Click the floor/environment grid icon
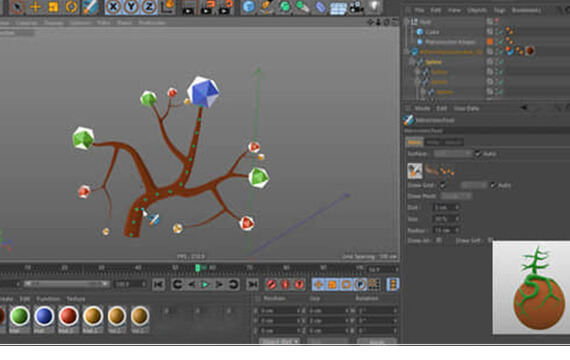This screenshot has height=360, width=570. (338, 8)
